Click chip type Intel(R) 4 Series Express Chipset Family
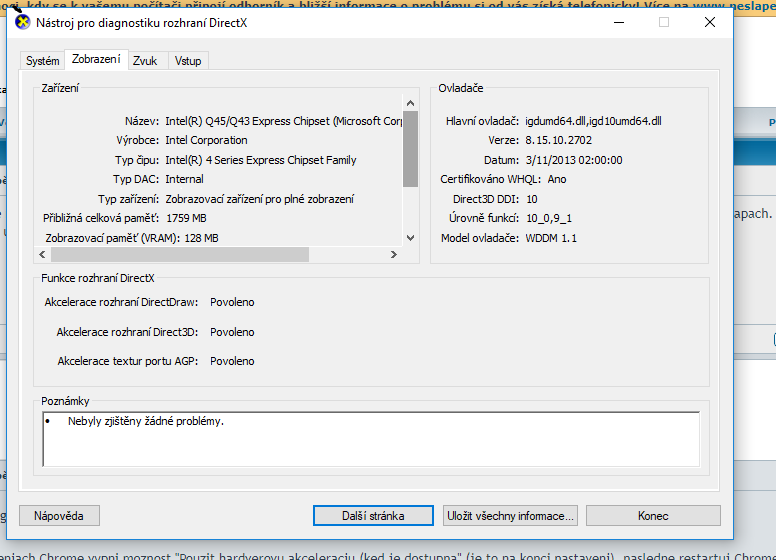Viewport: 776px width, 560px height. coord(261,160)
